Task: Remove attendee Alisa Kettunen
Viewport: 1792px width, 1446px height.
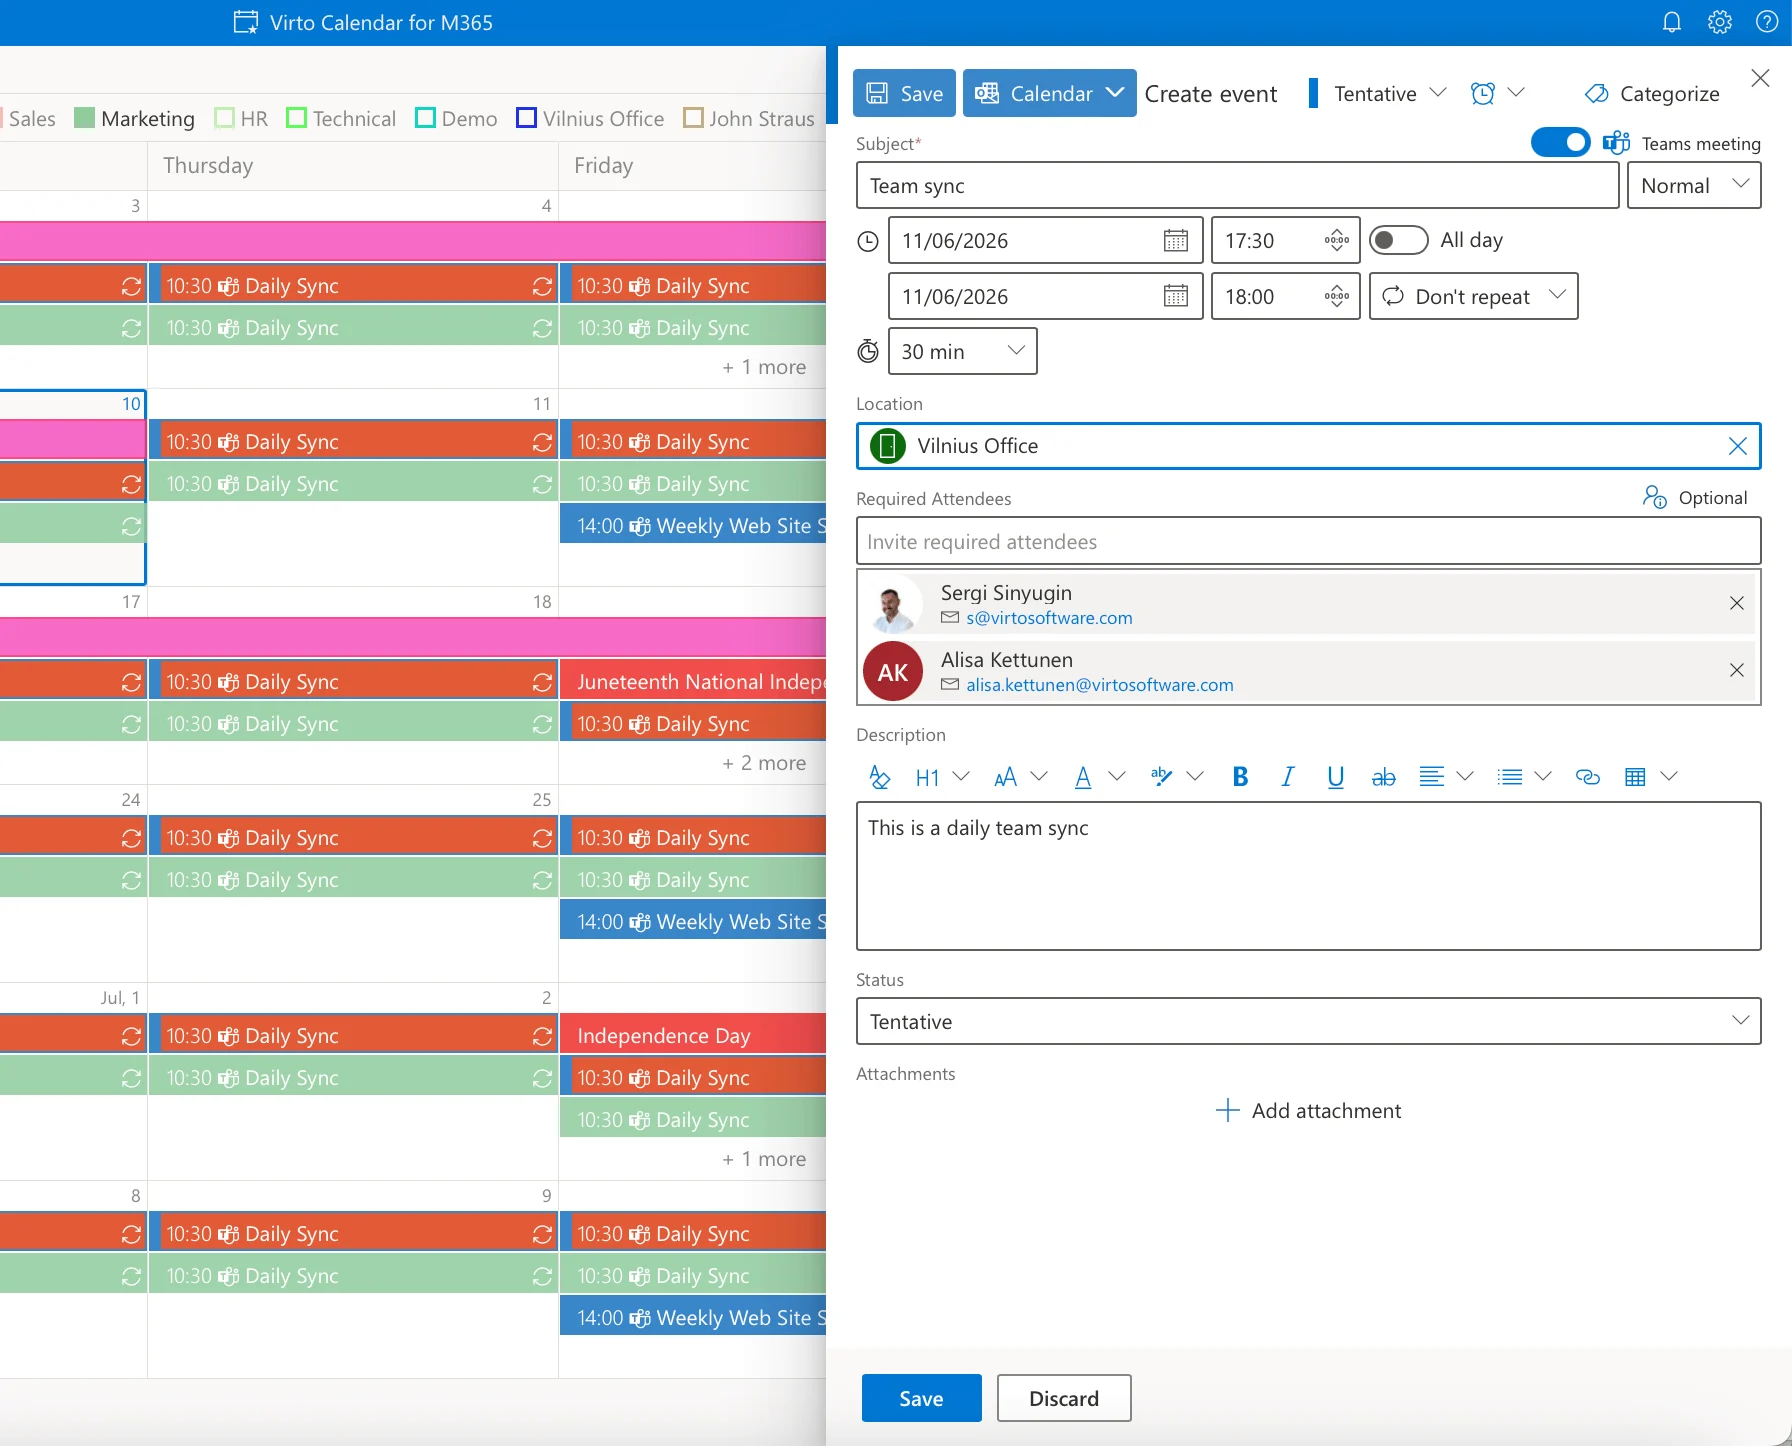Action: point(1736,670)
